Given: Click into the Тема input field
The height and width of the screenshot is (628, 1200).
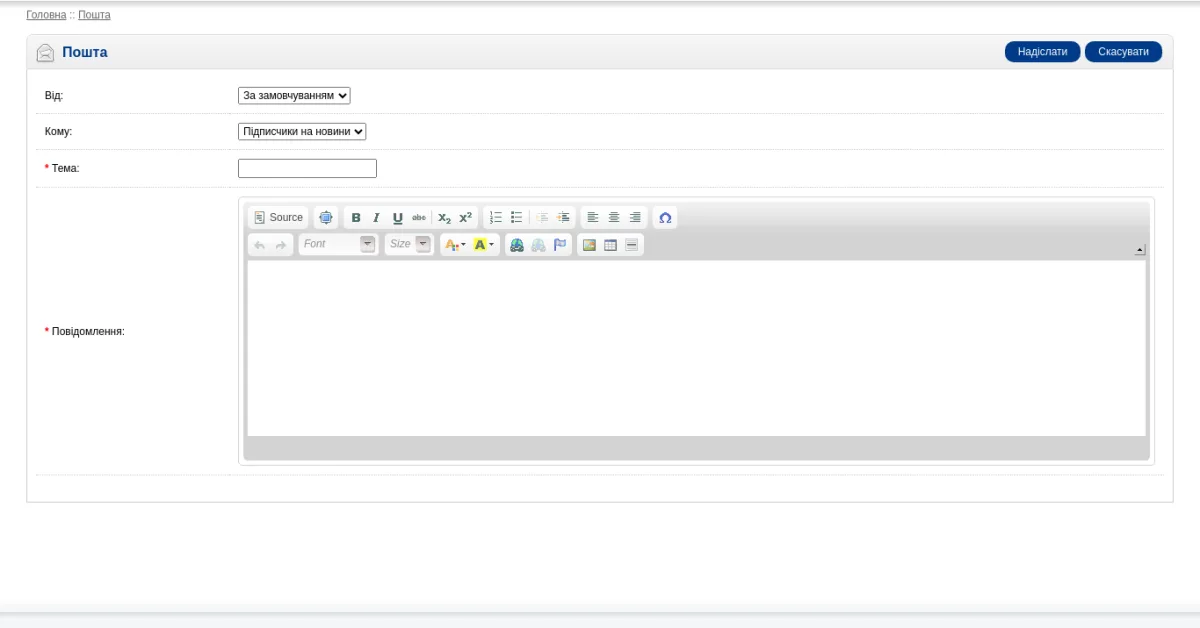Looking at the screenshot, I should pyautogui.click(x=307, y=168).
